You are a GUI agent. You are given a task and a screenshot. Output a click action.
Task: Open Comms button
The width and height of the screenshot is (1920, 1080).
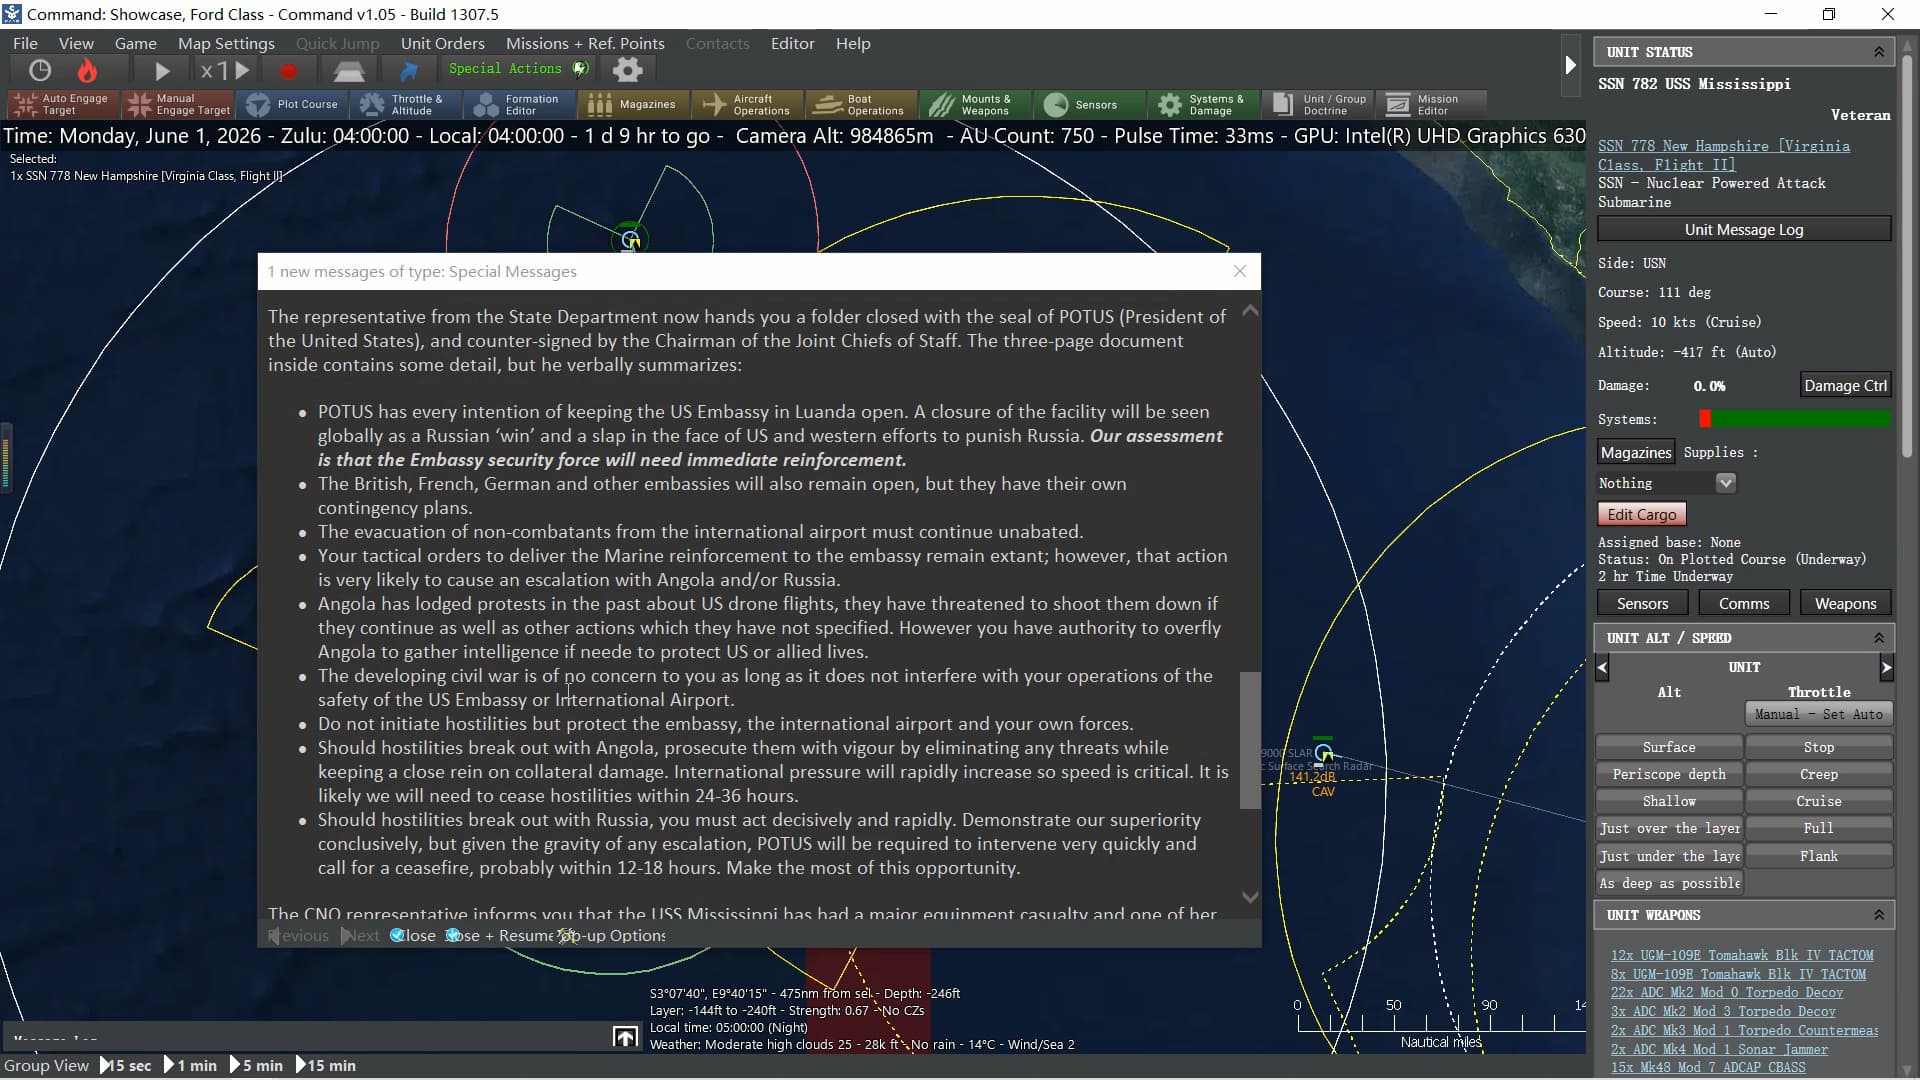pos(1744,603)
